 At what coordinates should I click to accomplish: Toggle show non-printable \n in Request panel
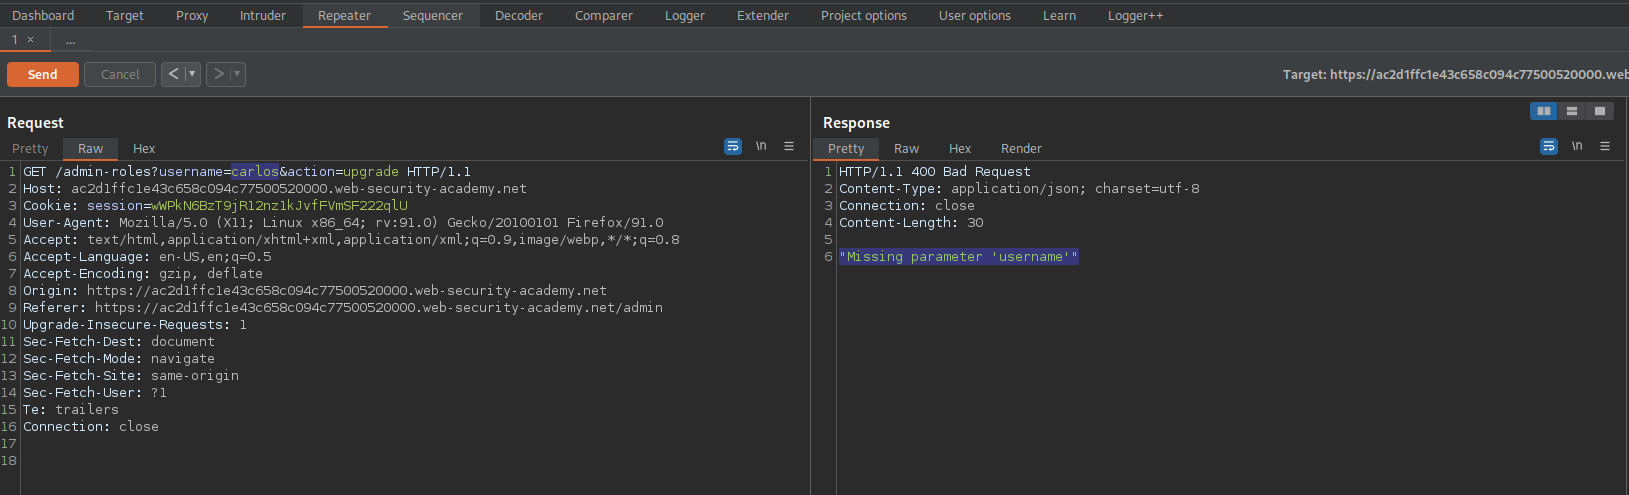[761, 146]
